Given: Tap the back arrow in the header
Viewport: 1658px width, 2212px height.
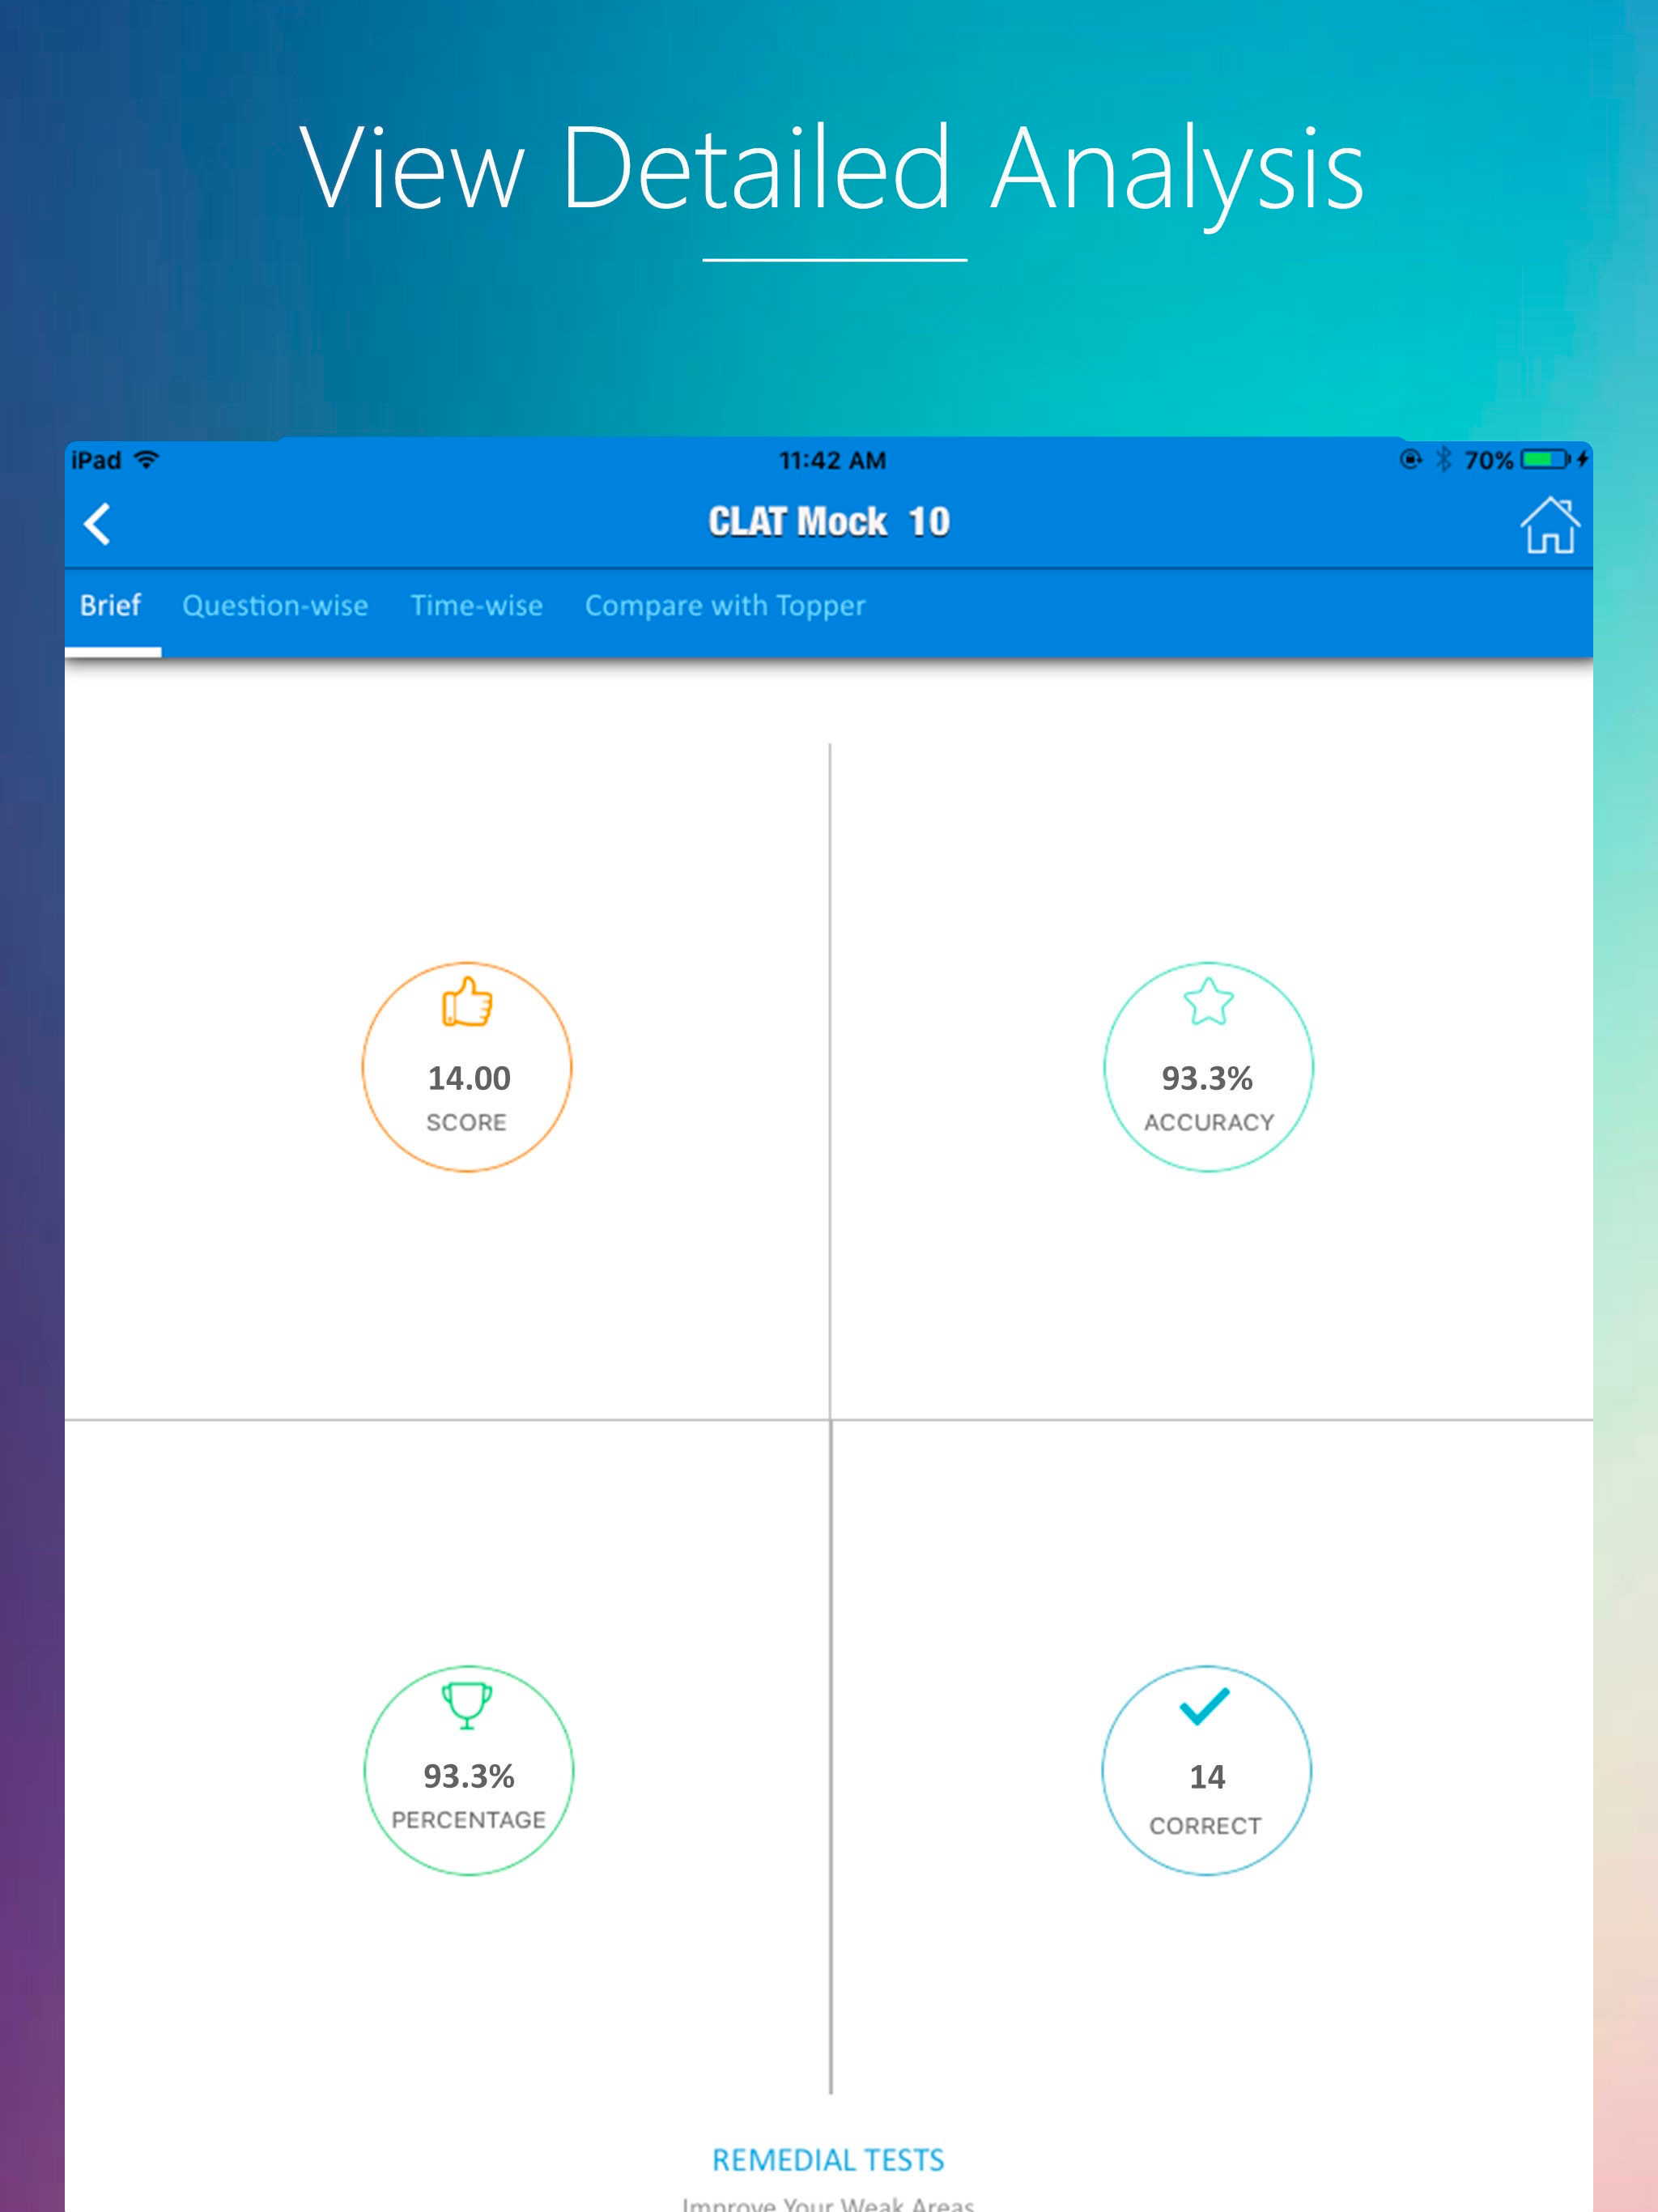Looking at the screenshot, I should point(97,524).
